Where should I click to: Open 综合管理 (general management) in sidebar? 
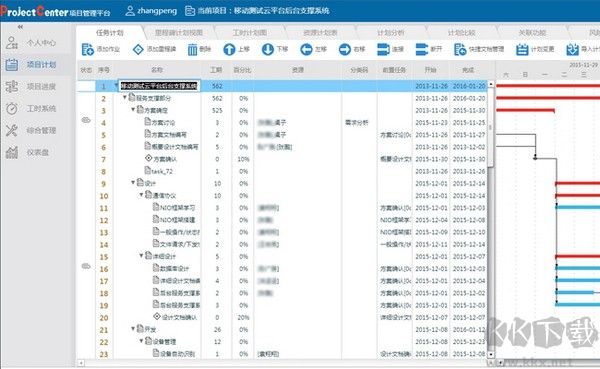pyautogui.click(x=31, y=131)
